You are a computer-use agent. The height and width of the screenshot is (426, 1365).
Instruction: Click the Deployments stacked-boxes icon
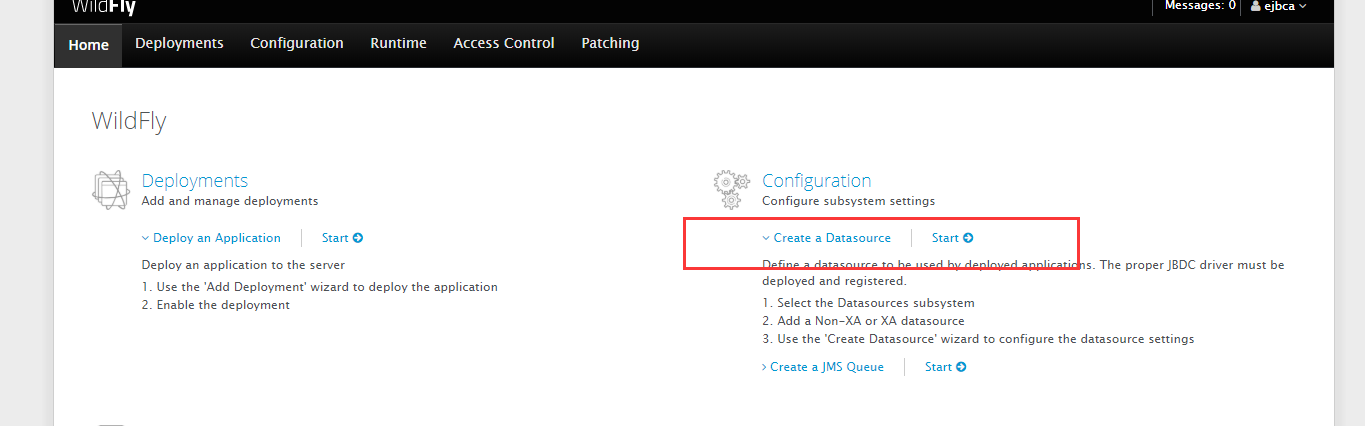point(110,190)
